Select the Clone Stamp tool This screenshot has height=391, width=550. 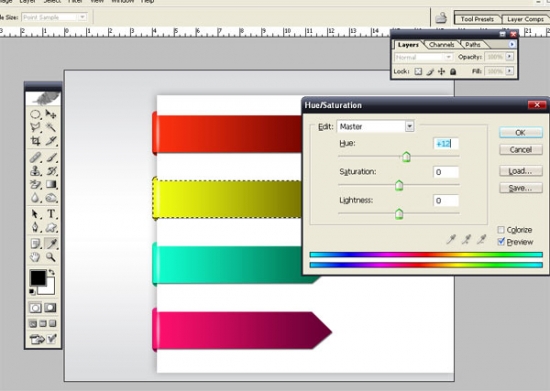pos(35,171)
